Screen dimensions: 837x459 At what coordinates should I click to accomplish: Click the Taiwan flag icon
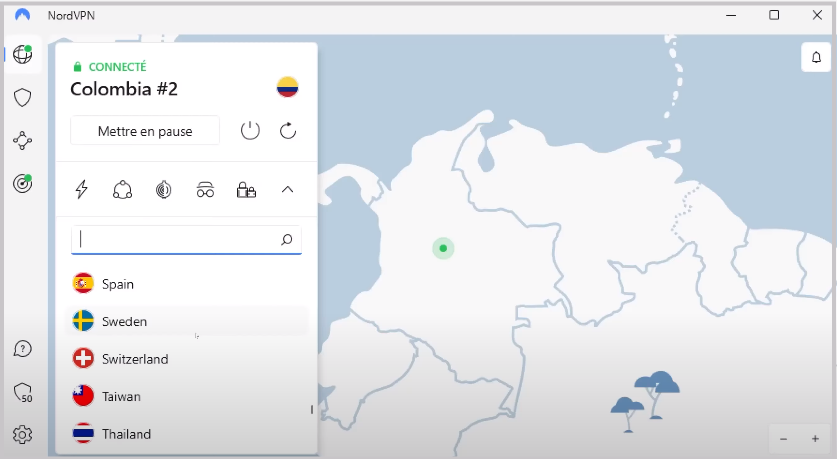pyautogui.click(x=83, y=395)
